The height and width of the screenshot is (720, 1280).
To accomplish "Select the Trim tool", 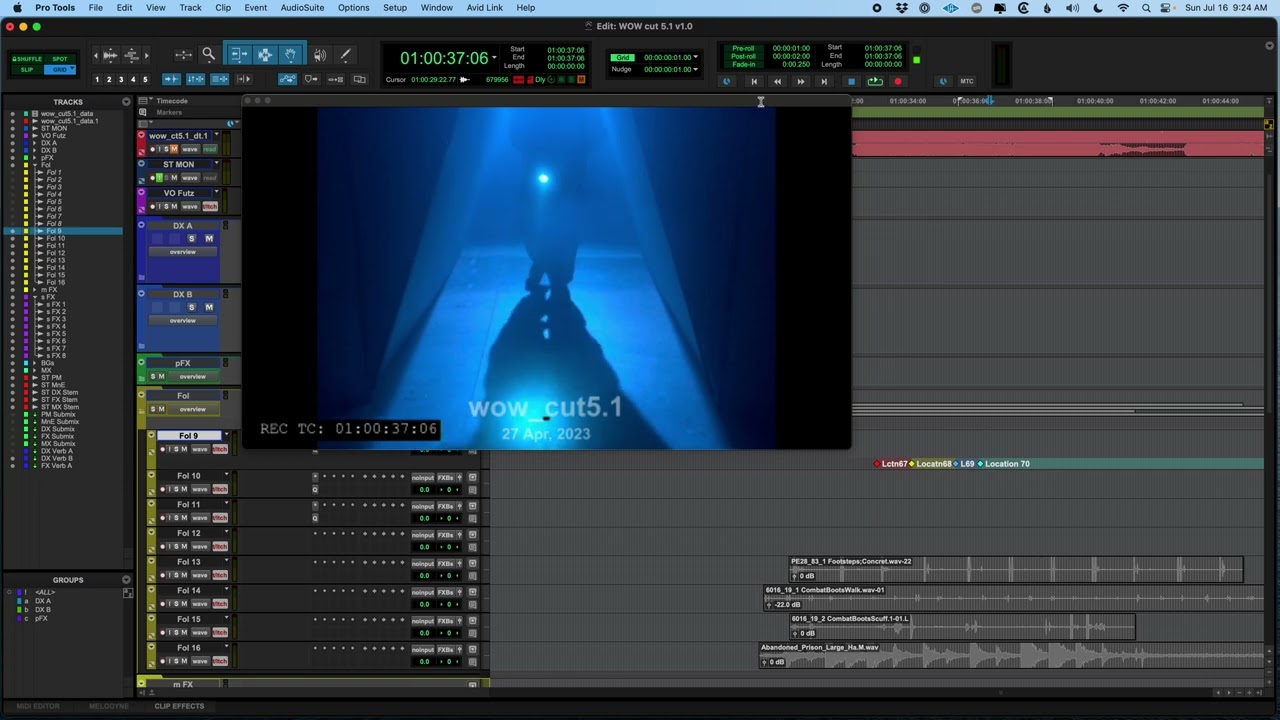I will pos(239,55).
